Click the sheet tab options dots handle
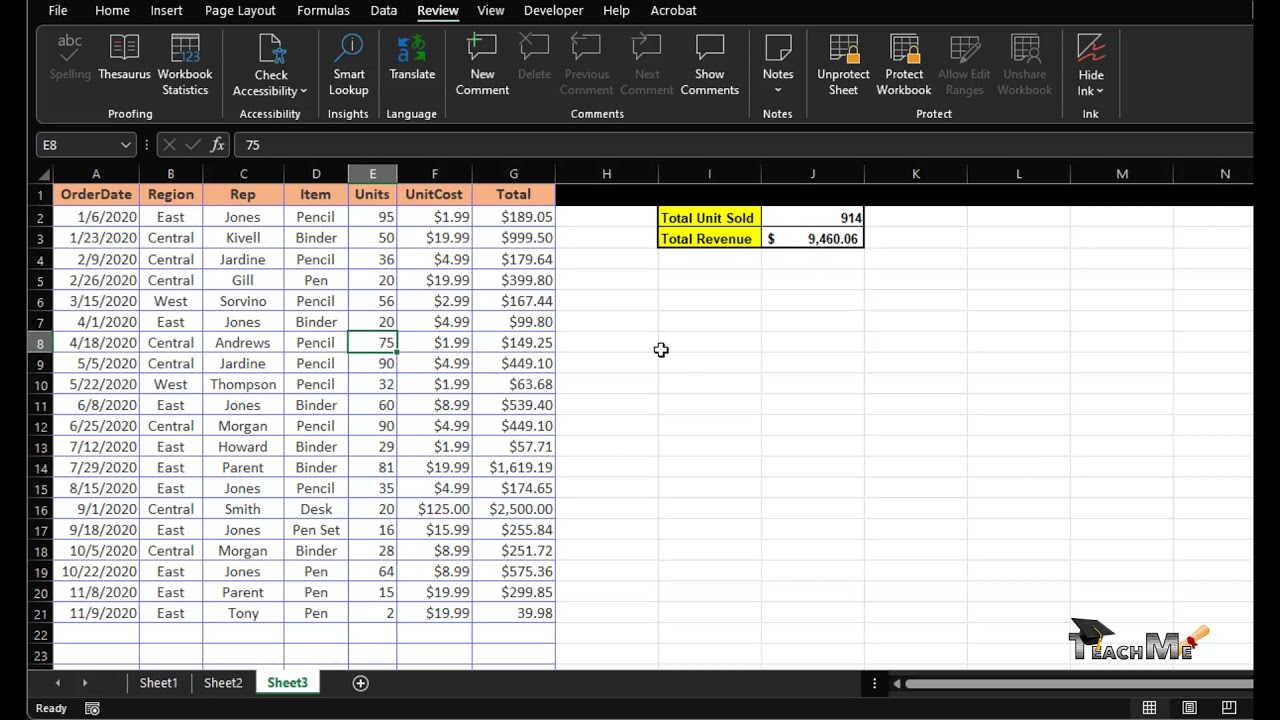This screenshot has height=720, width=1280. tap(874, 684)
